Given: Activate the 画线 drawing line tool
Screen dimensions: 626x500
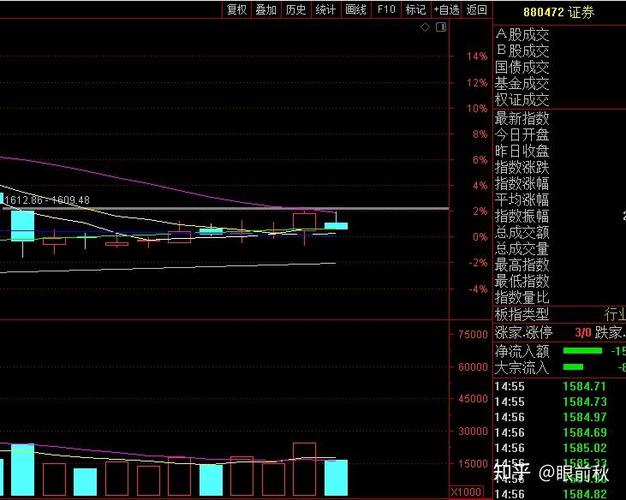Looking at the screenshot, I should (x=356, y=10).
